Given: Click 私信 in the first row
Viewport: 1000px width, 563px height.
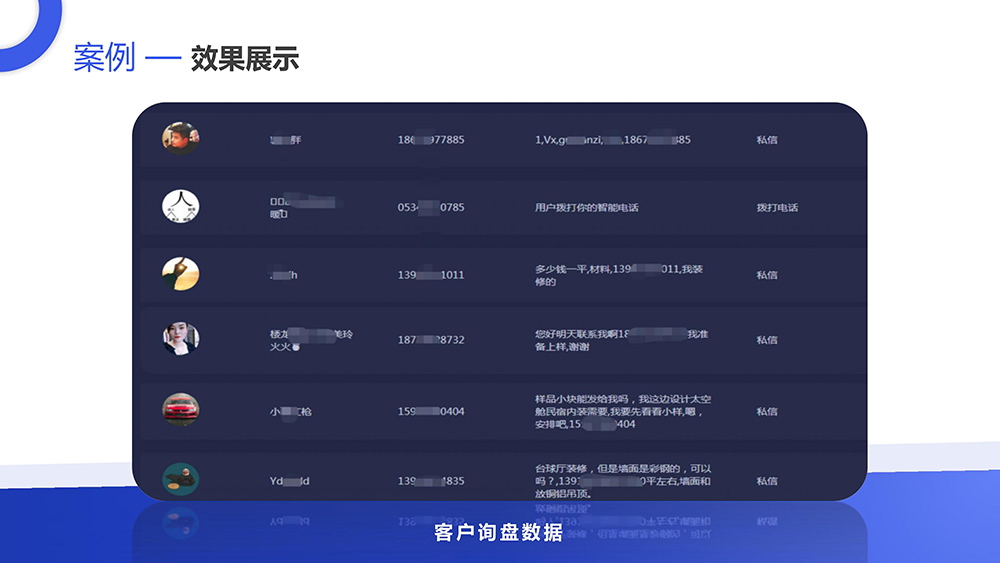Looking at the screenshot, I should (767, 140).
